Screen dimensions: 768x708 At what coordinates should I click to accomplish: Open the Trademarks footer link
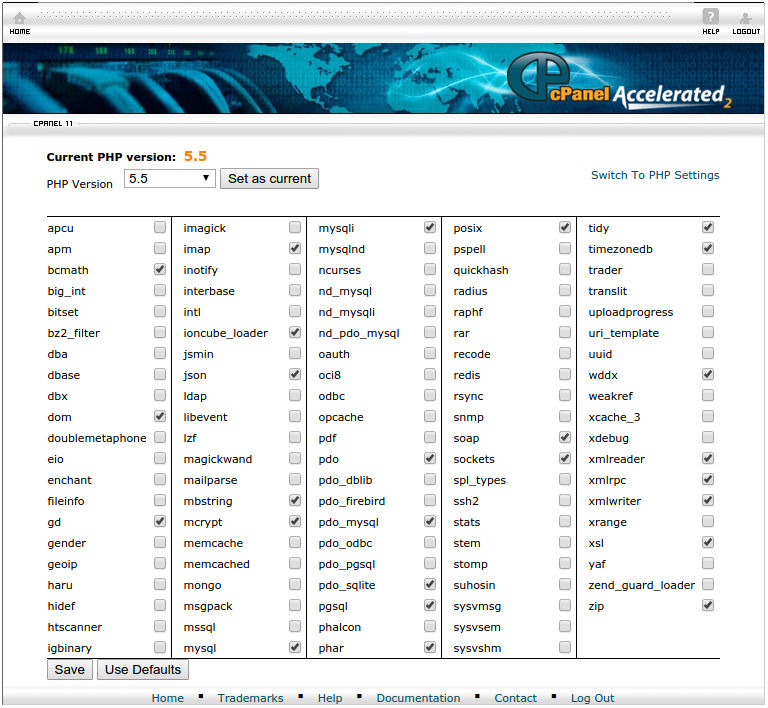pos(250,698)
